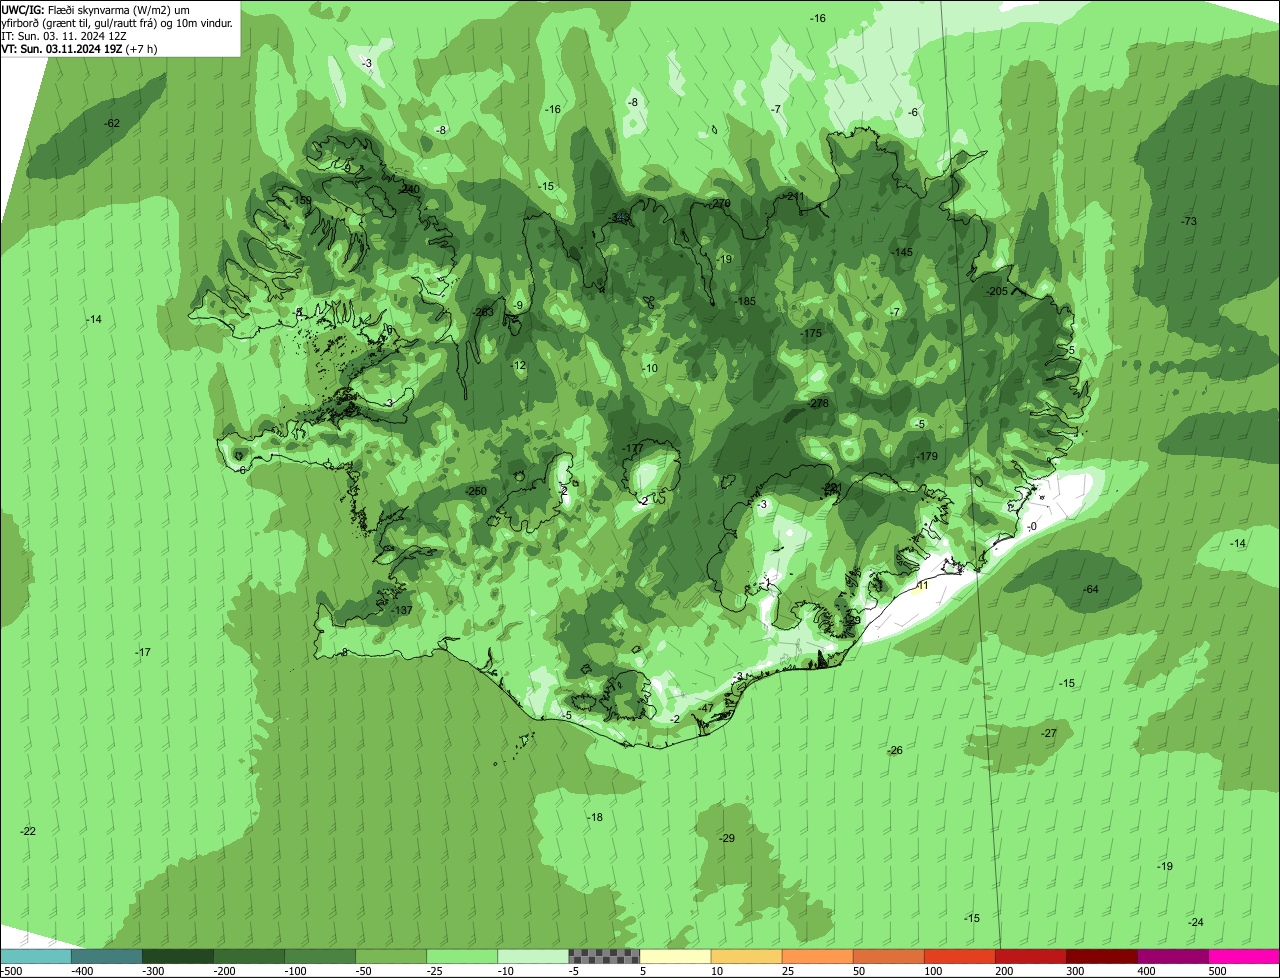1280x978 pixels.
Task: Click the -205 value in east Iceland
Action: 996,291
